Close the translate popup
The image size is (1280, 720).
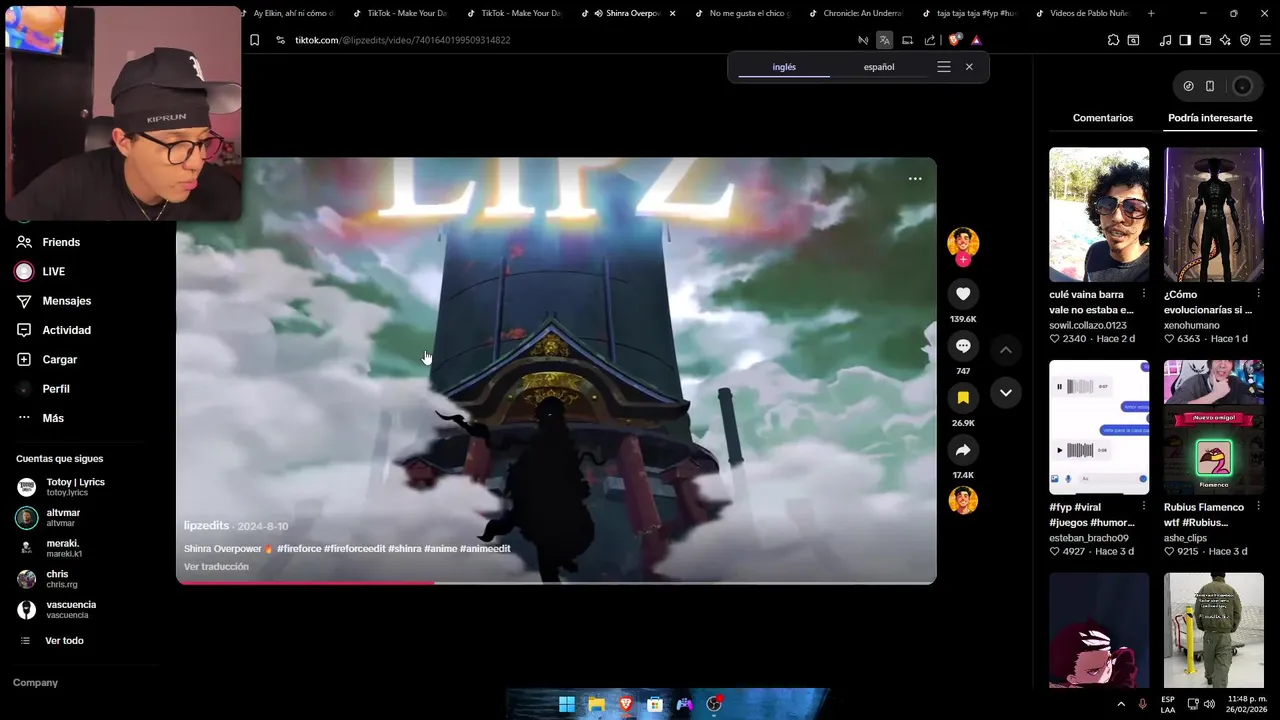969,67
